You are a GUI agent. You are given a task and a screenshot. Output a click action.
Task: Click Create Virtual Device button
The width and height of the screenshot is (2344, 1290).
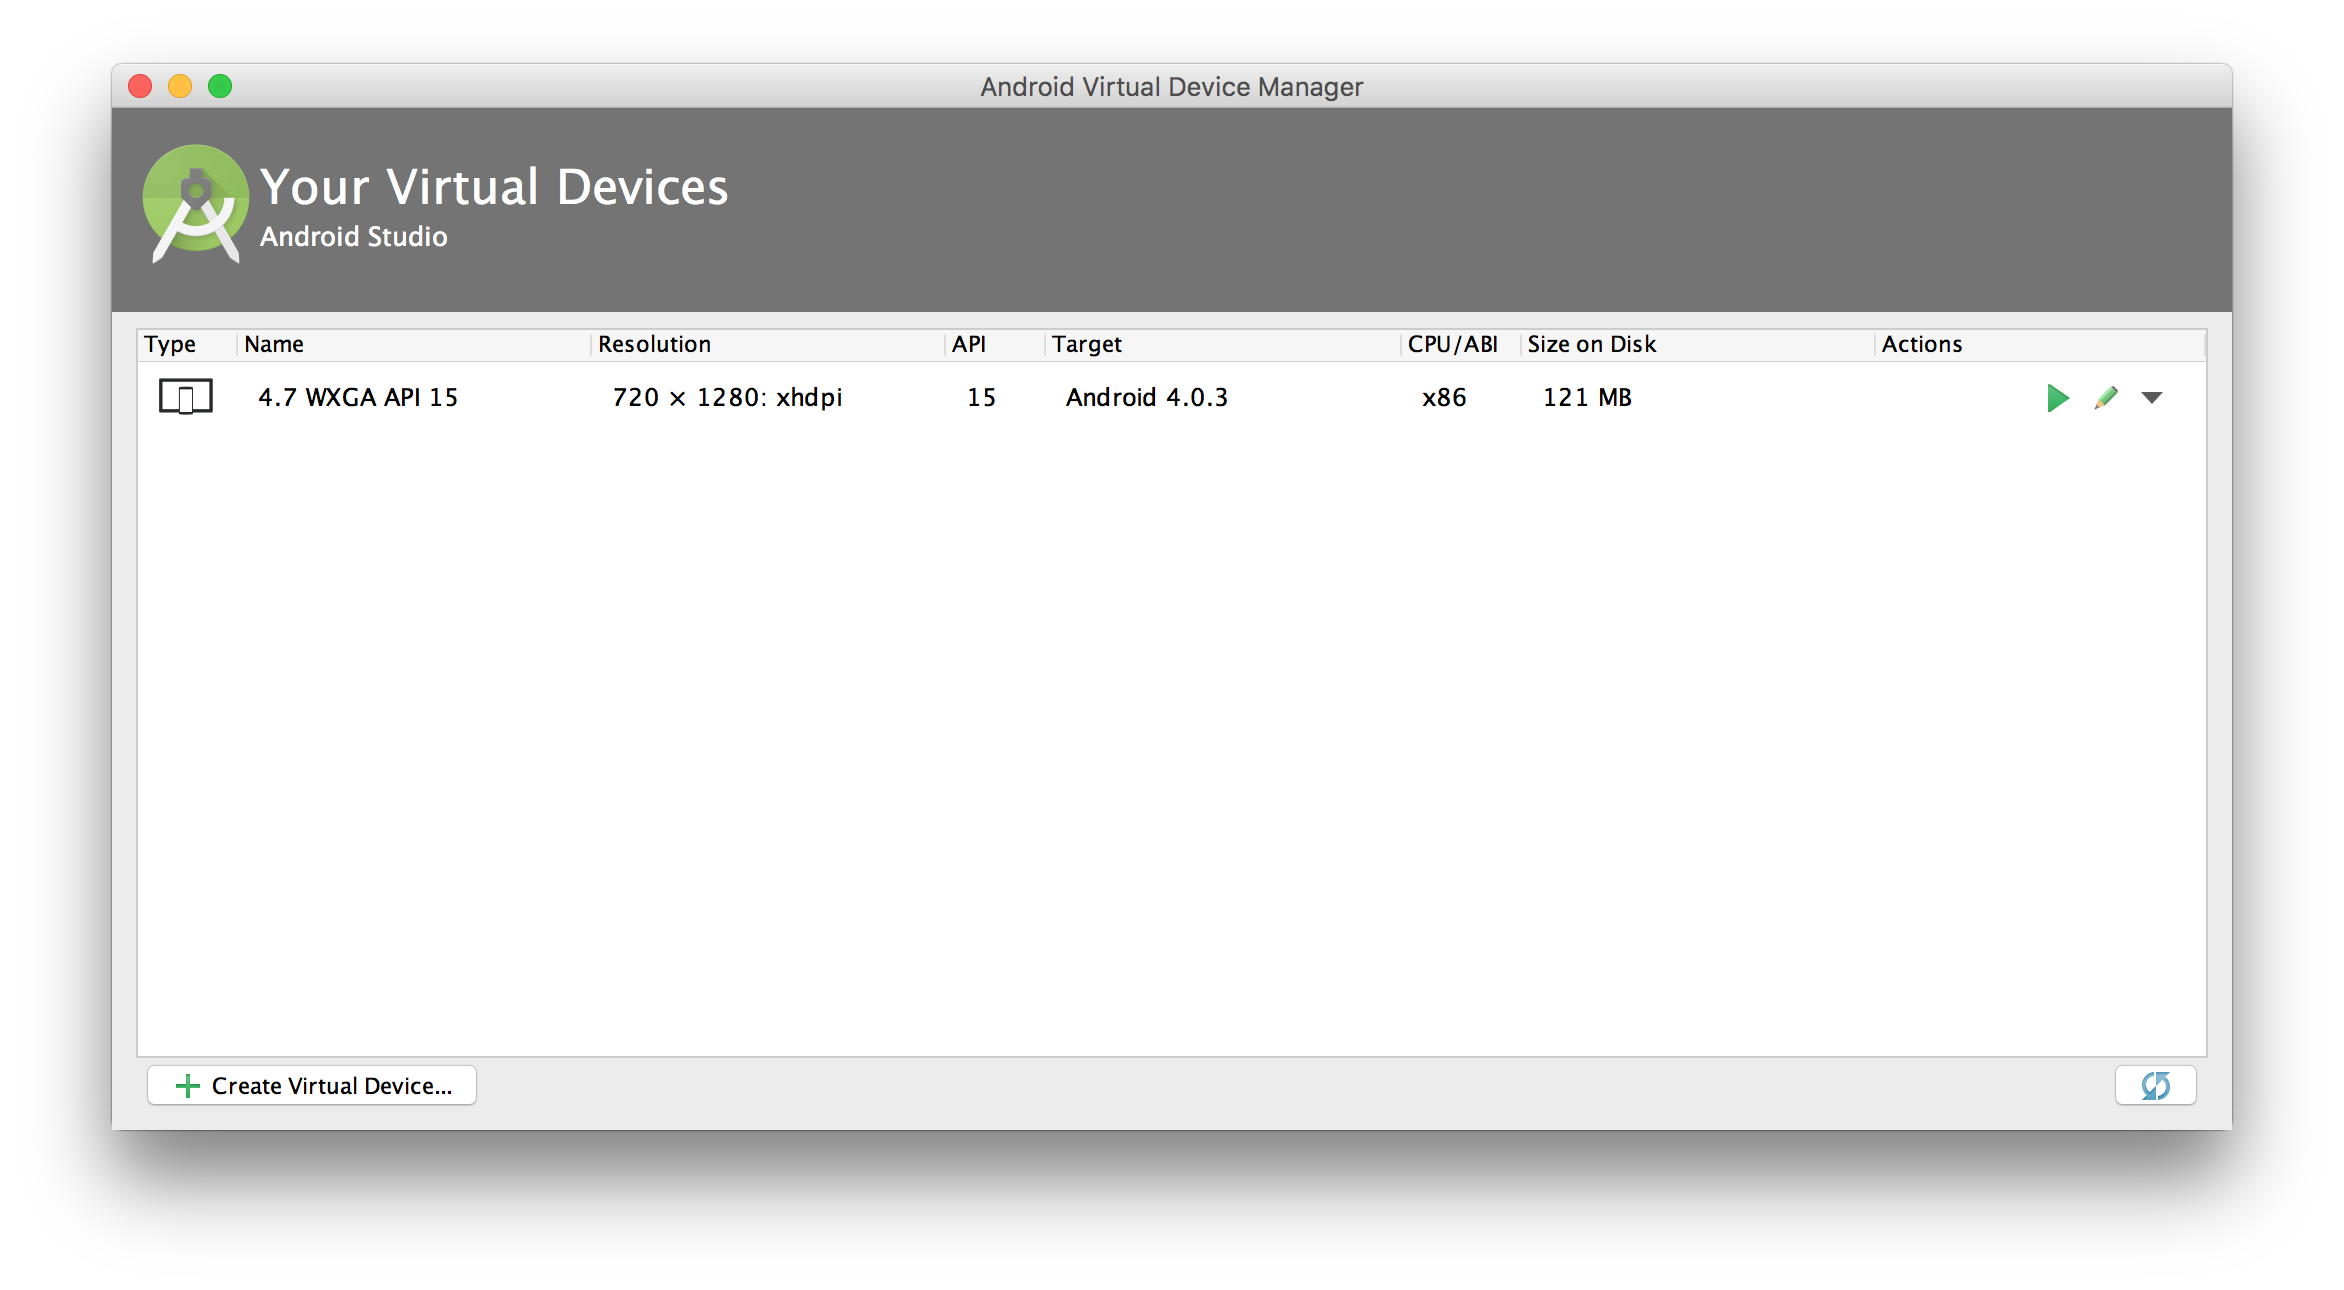pyautogui.click(x=312, y=1085)
